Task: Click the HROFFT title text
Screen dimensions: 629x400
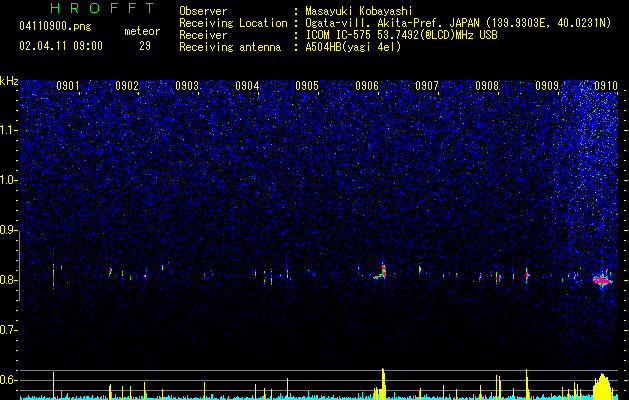Action: click(x=102, y=8)
